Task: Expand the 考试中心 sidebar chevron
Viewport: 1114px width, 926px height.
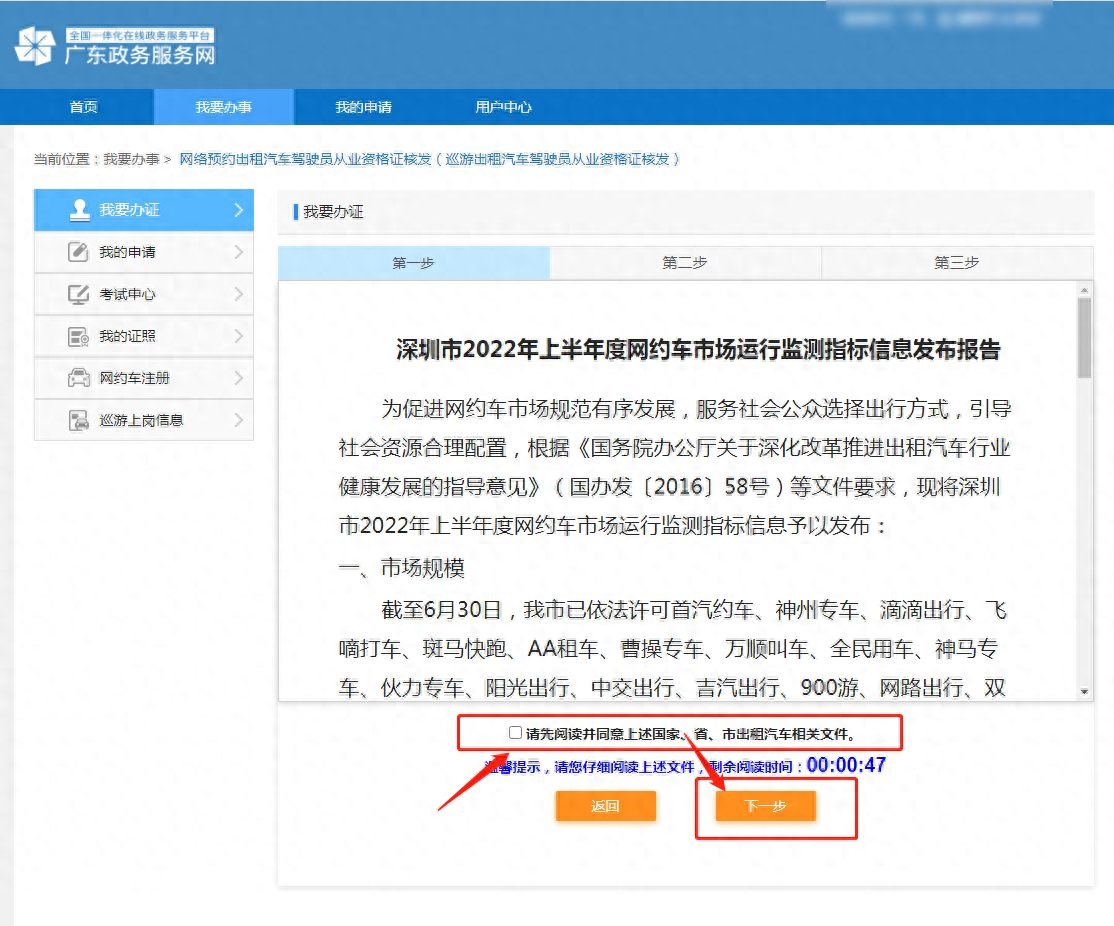Action: click(239, 294)
